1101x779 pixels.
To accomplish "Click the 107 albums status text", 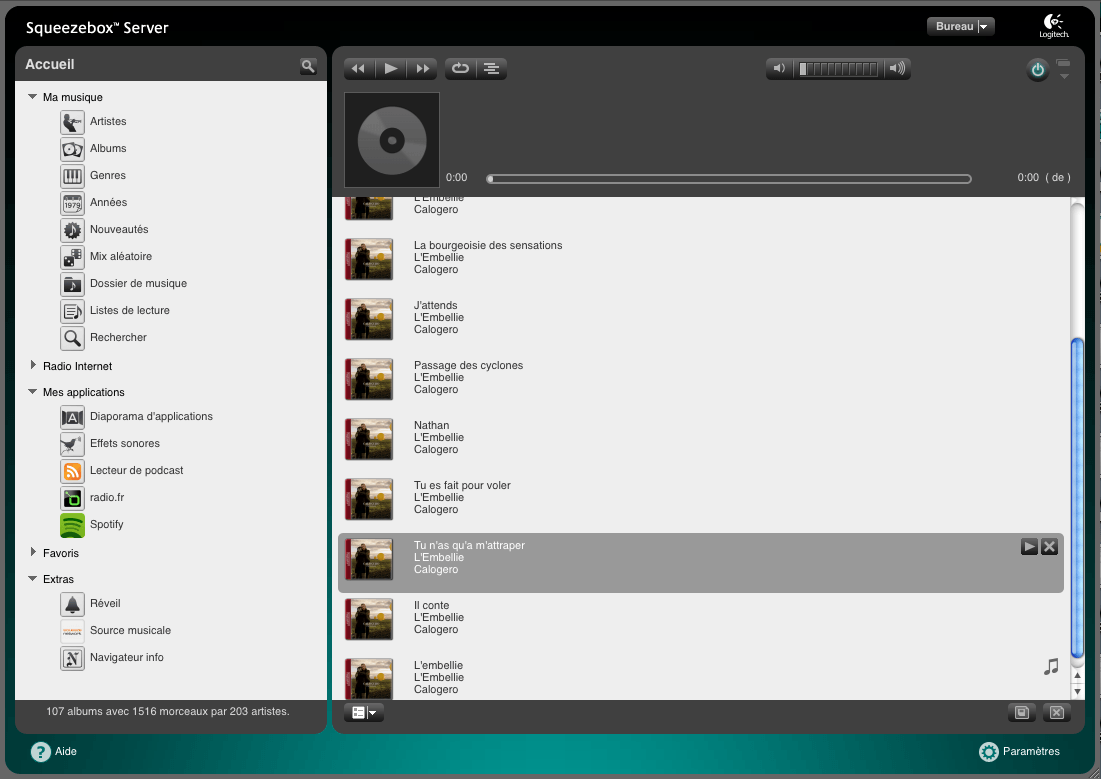I will click(x=168, y=712).
